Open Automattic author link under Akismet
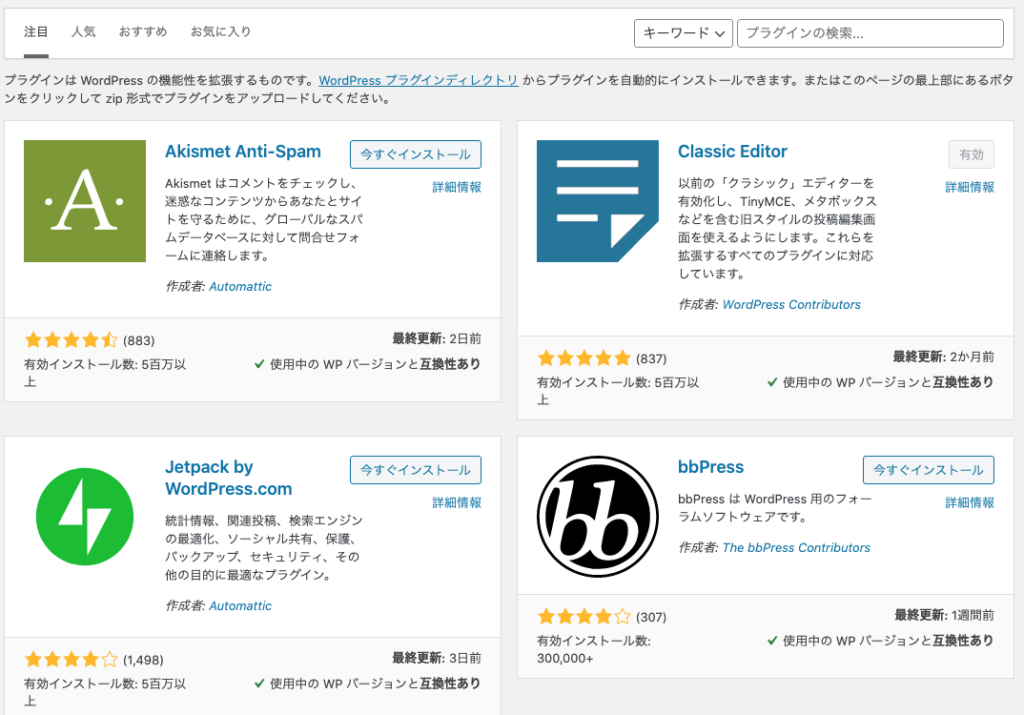The height and width of the screenshot is (715, 1024). [x=240, y=287]
